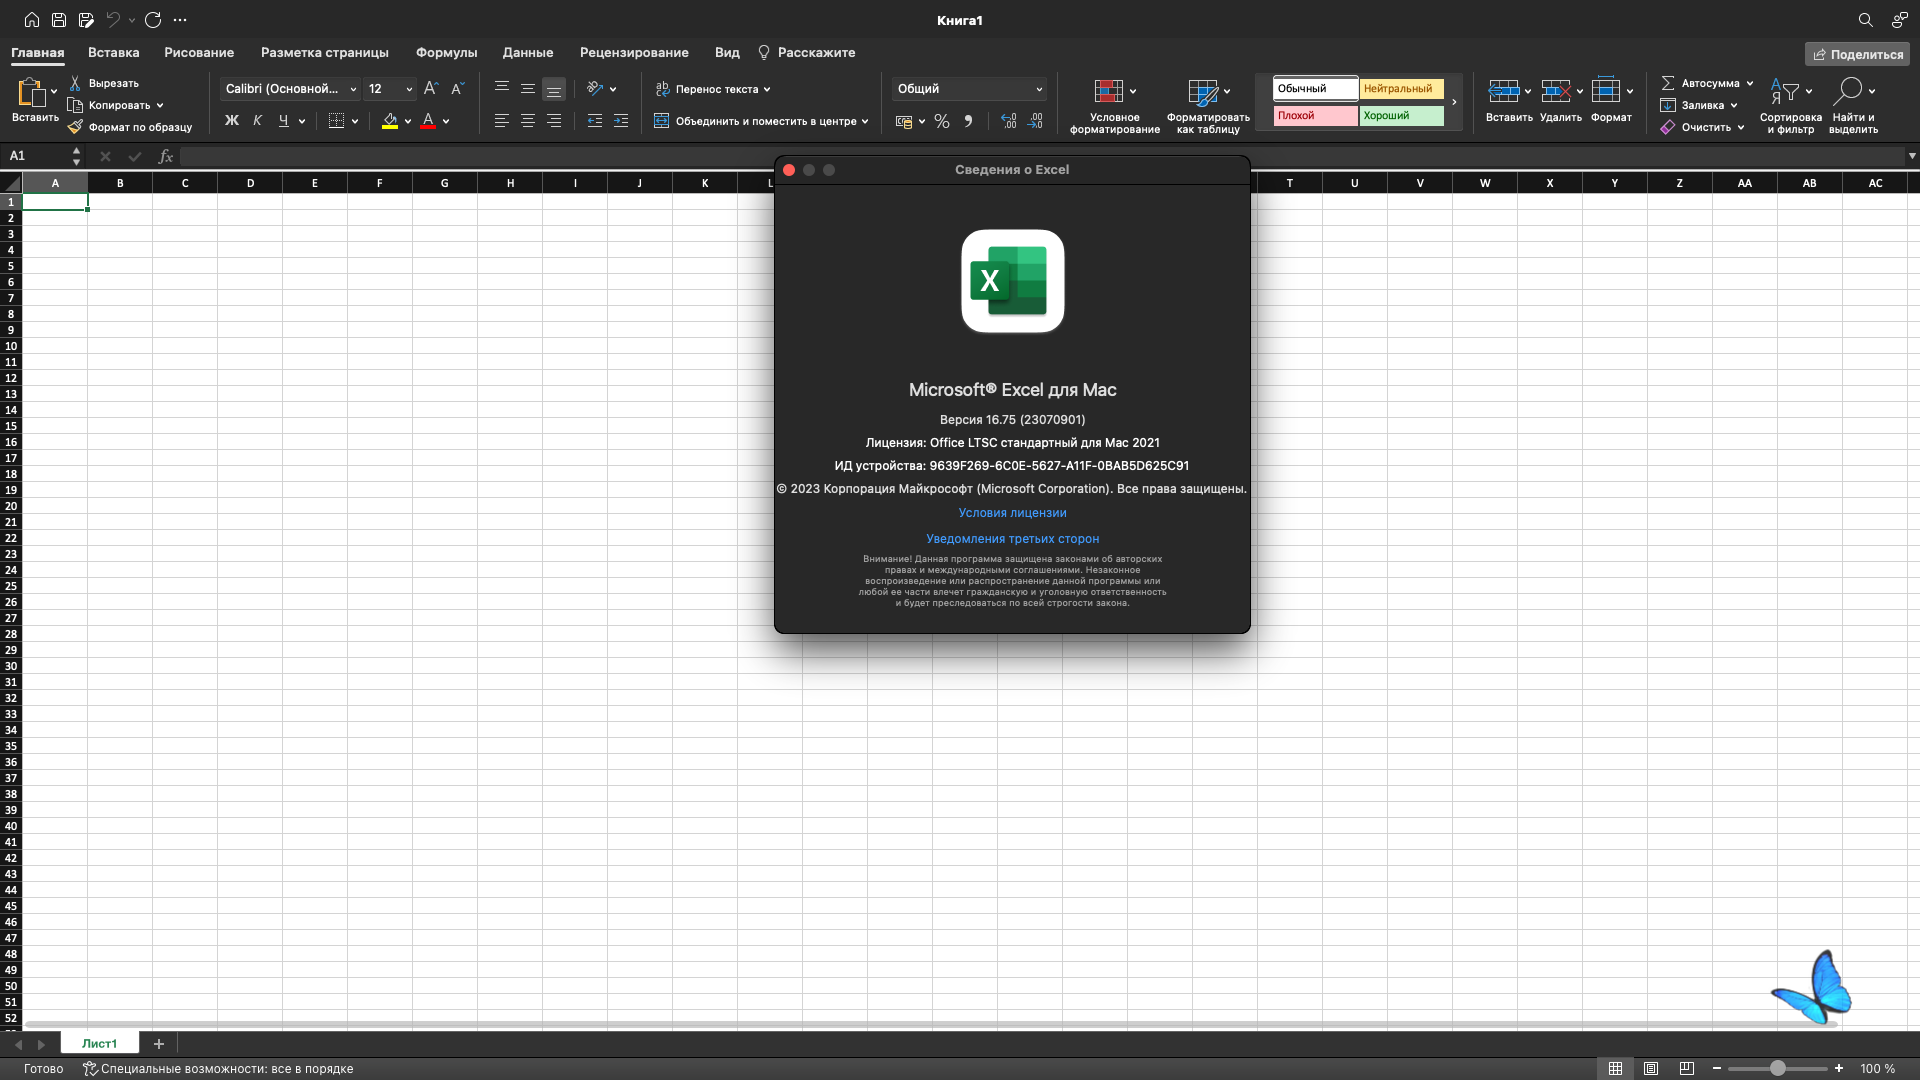Click Перенос текста wrap text button
Screen dimensions: 1920x1080
713,89
